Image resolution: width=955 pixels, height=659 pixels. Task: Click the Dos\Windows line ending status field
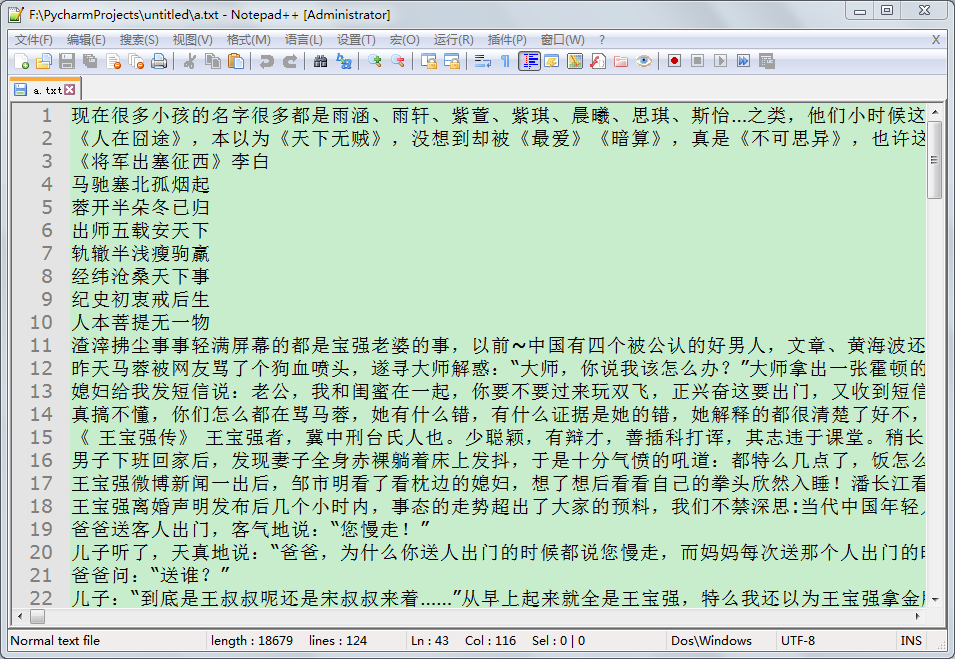click(722, 641)
